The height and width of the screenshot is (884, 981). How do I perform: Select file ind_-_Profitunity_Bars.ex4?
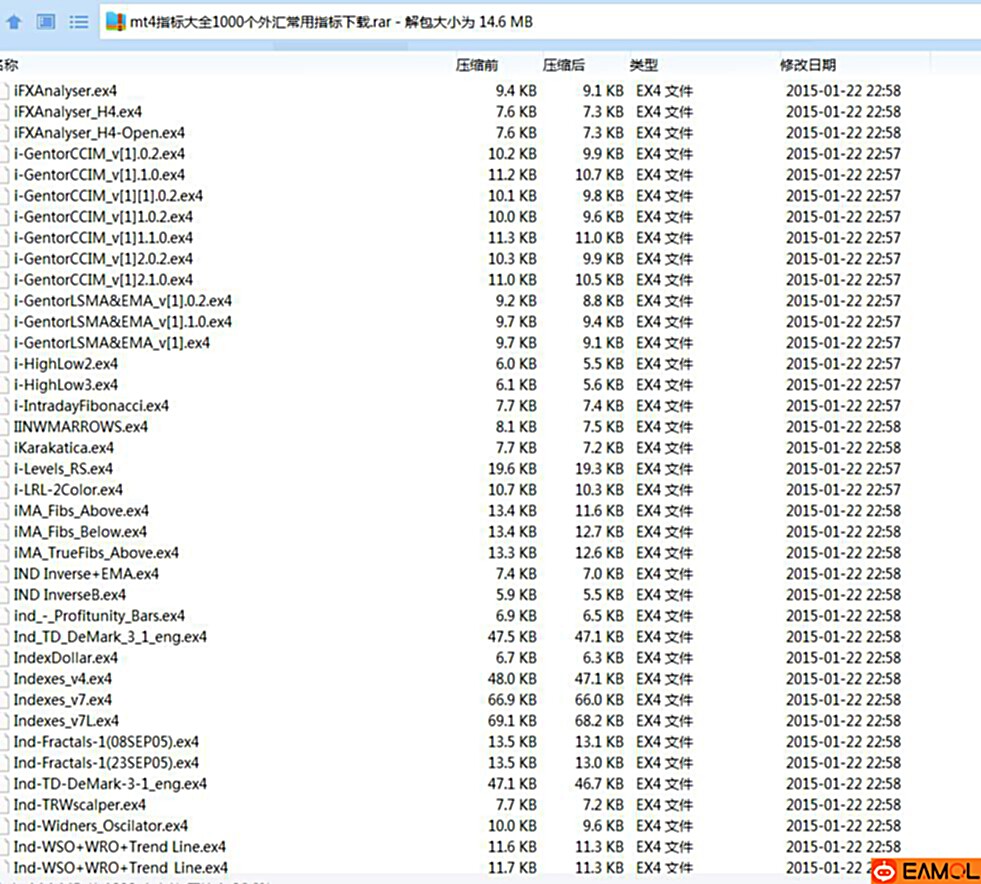pos(99,616)
